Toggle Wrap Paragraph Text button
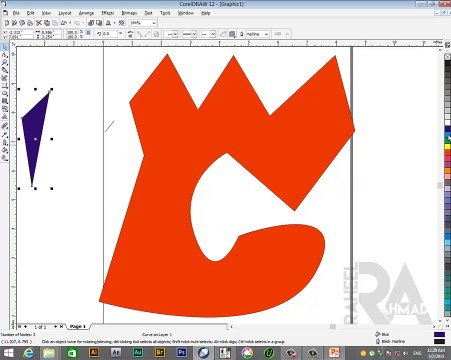Viewport: 451px width, 360px height. tap(232, 34)
